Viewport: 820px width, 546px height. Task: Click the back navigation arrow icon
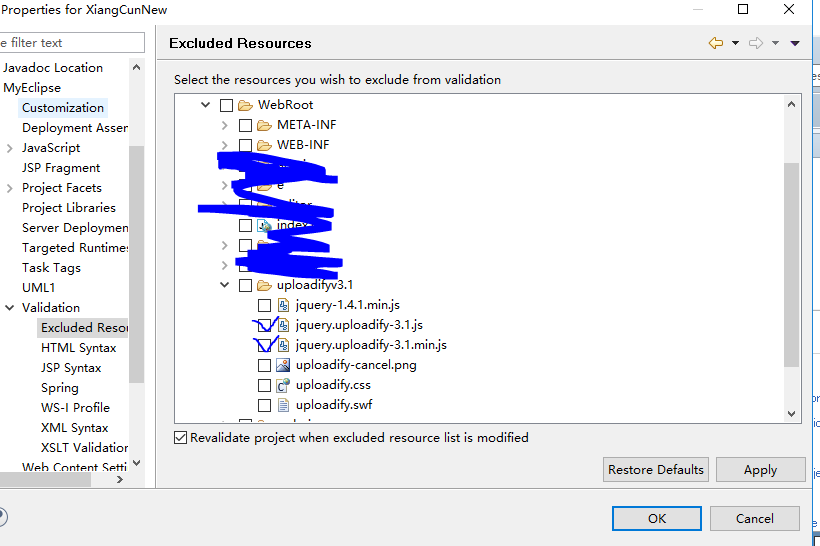[715, 43]
